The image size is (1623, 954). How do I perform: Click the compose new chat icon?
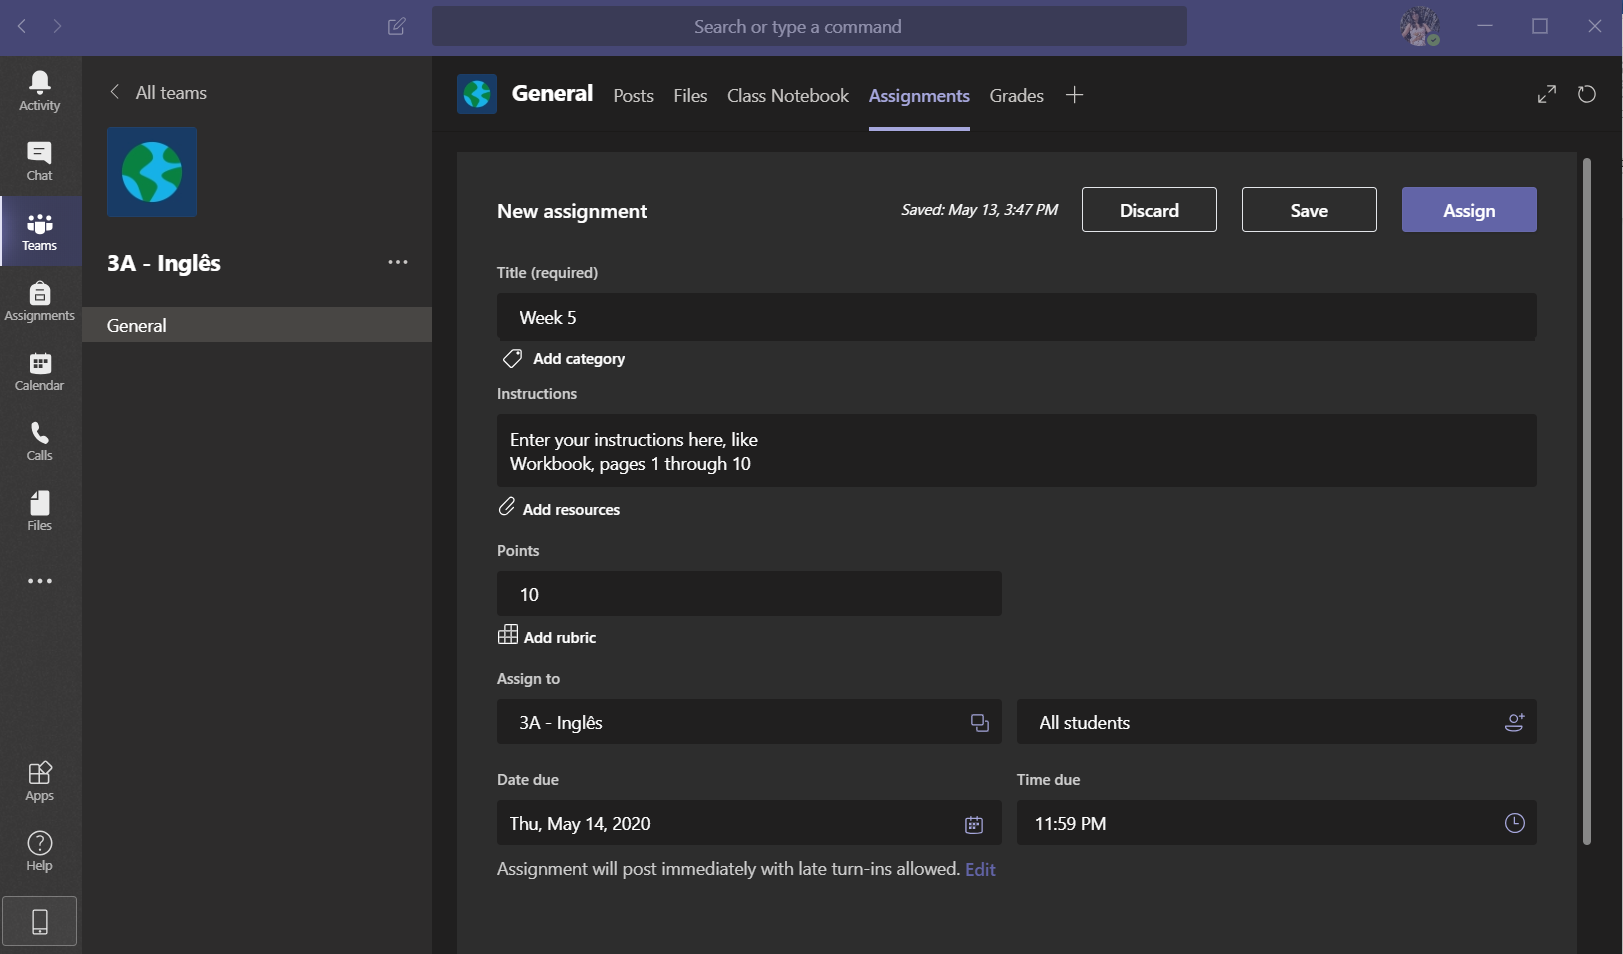click(396, 27)
